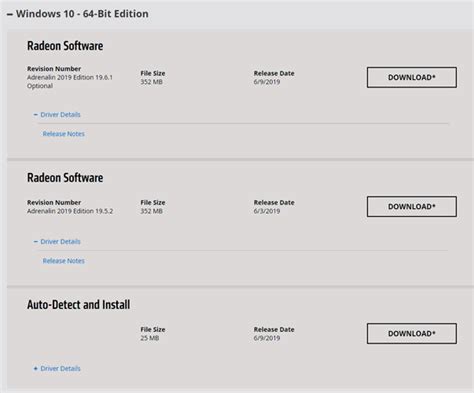474x393 pixels.
Task: Click the 352 MB size for Adrenalin 19.6.1
Action: [x=151, y=82]
